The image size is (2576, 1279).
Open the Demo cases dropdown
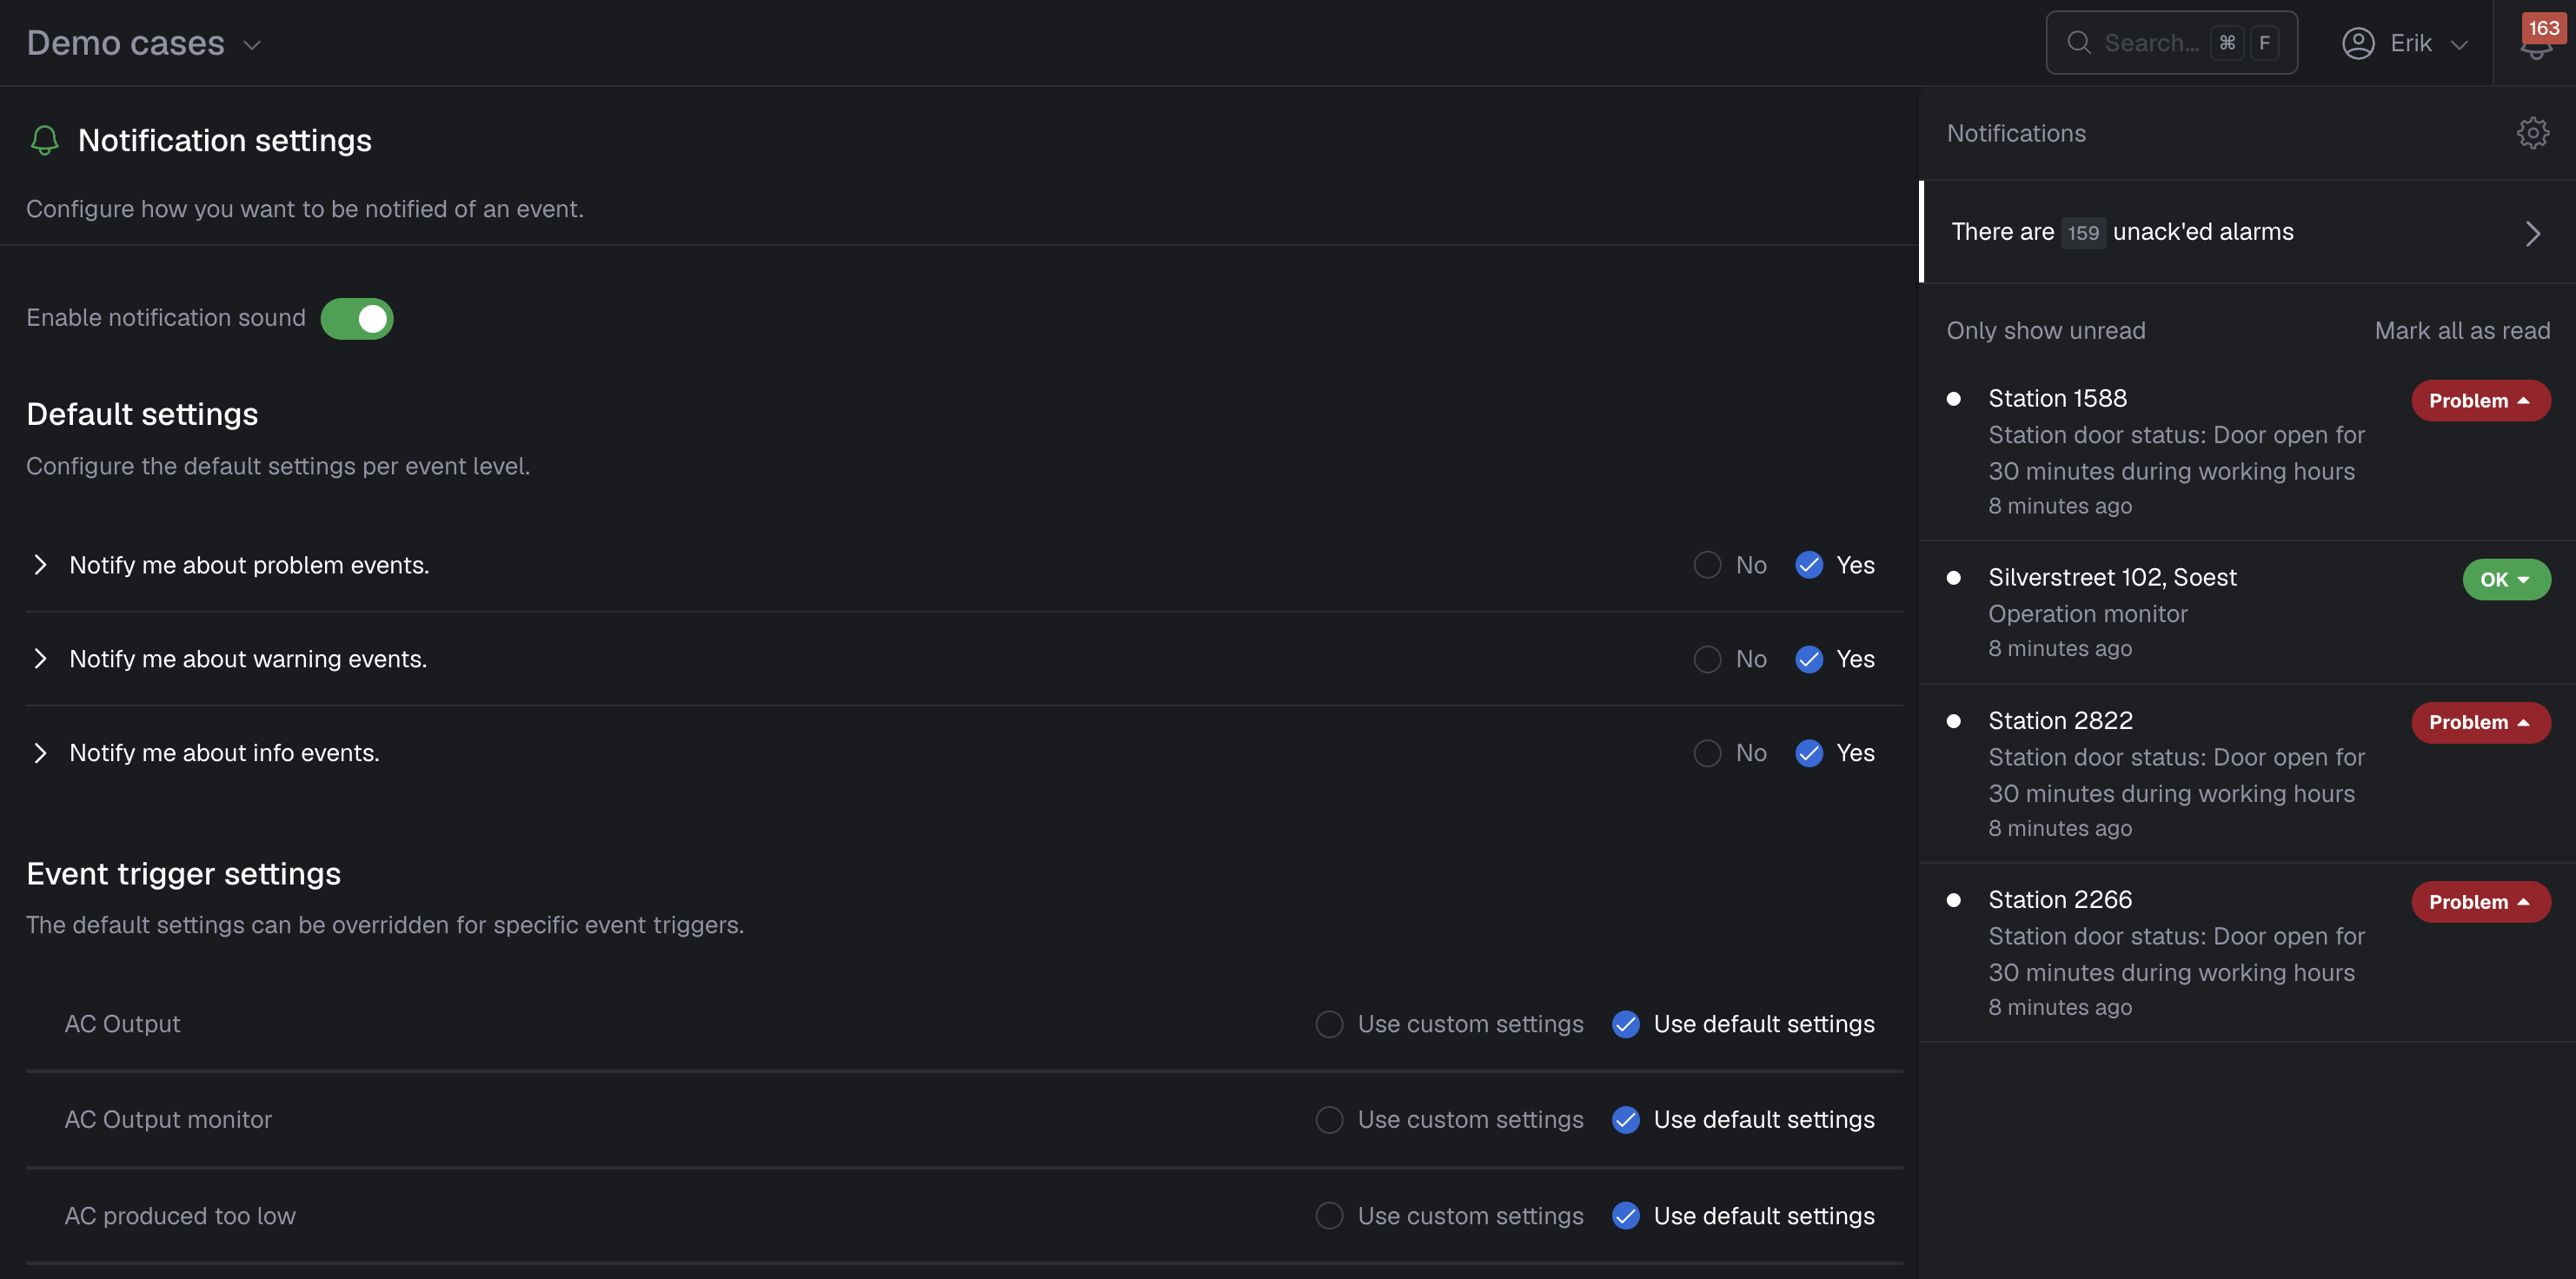[x=145, y=43]
